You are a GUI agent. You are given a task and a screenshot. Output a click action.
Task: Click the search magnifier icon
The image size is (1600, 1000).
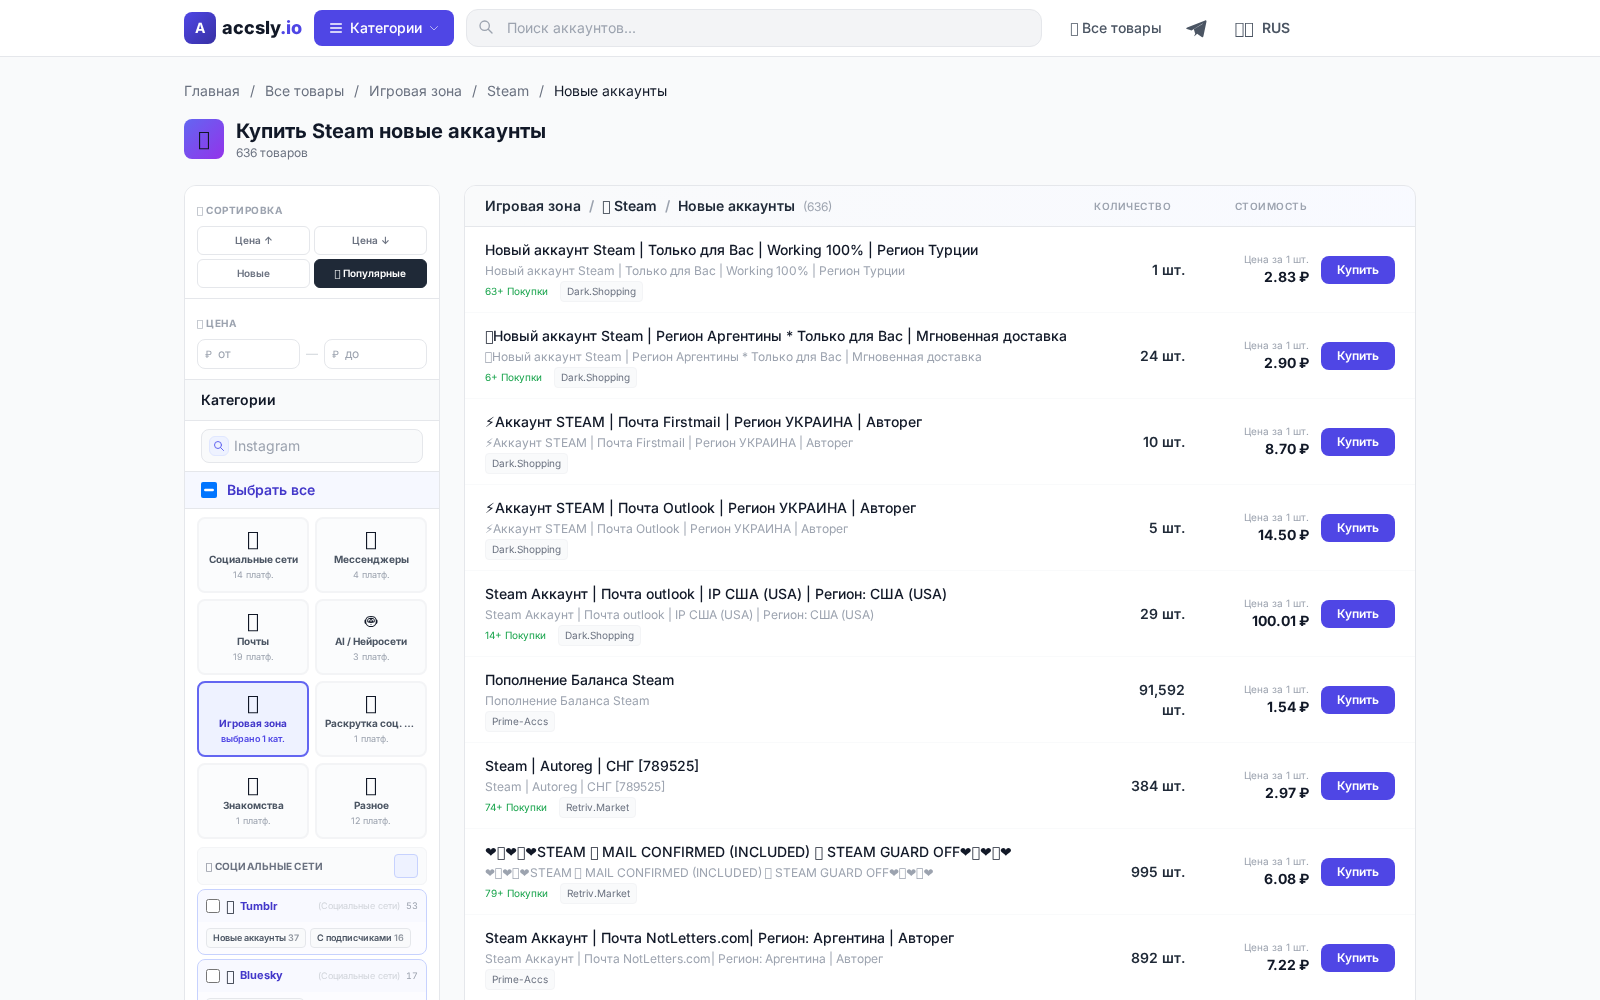click(486, 28)
